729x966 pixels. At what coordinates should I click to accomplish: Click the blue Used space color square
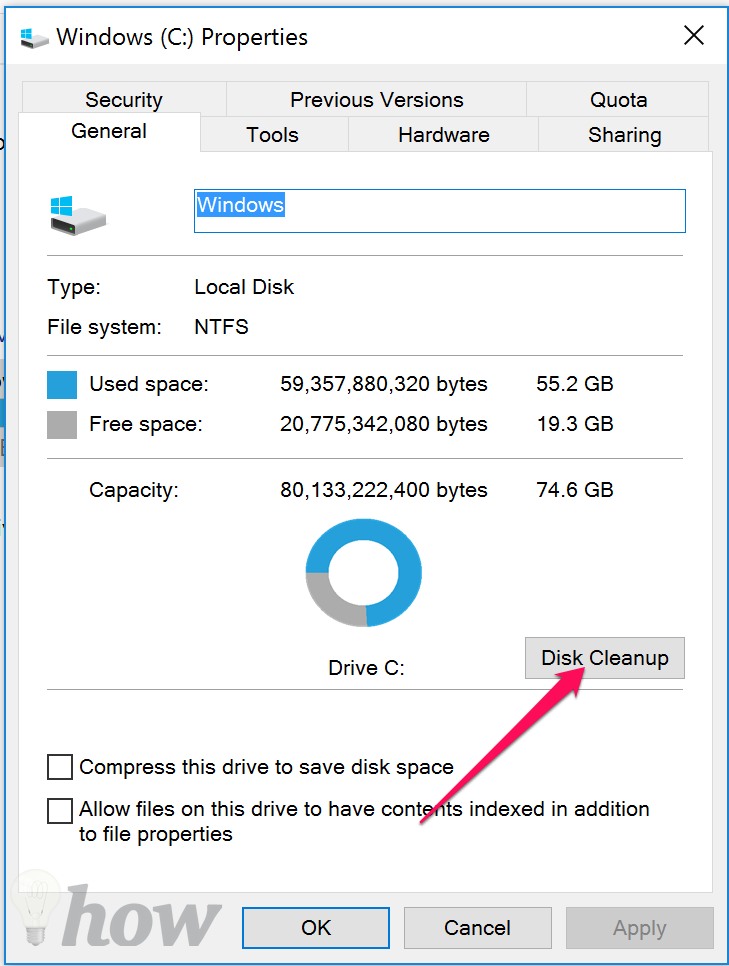click(x=62, y=384)
